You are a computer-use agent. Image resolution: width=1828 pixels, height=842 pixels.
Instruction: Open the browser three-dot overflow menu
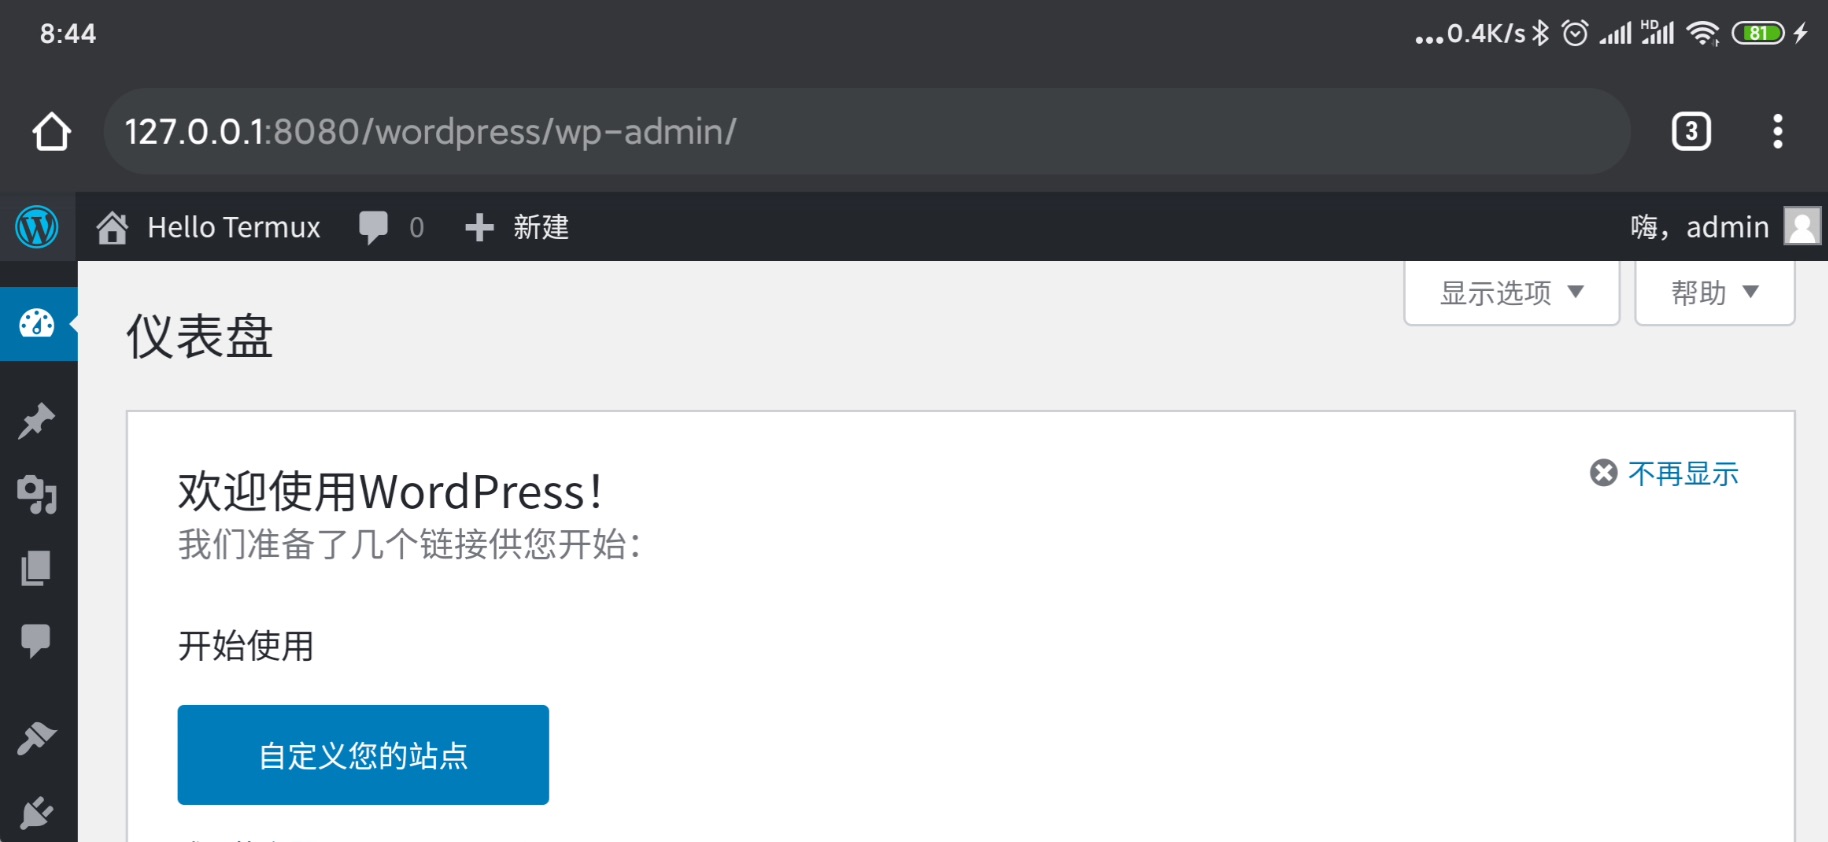click(1777, 131)
